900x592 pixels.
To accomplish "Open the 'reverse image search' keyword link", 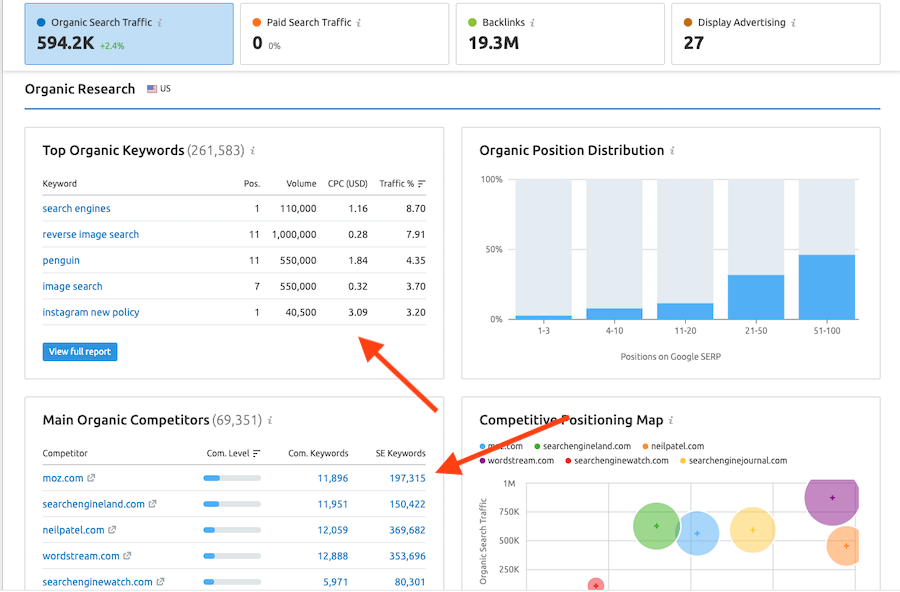I will click(91, 234).
